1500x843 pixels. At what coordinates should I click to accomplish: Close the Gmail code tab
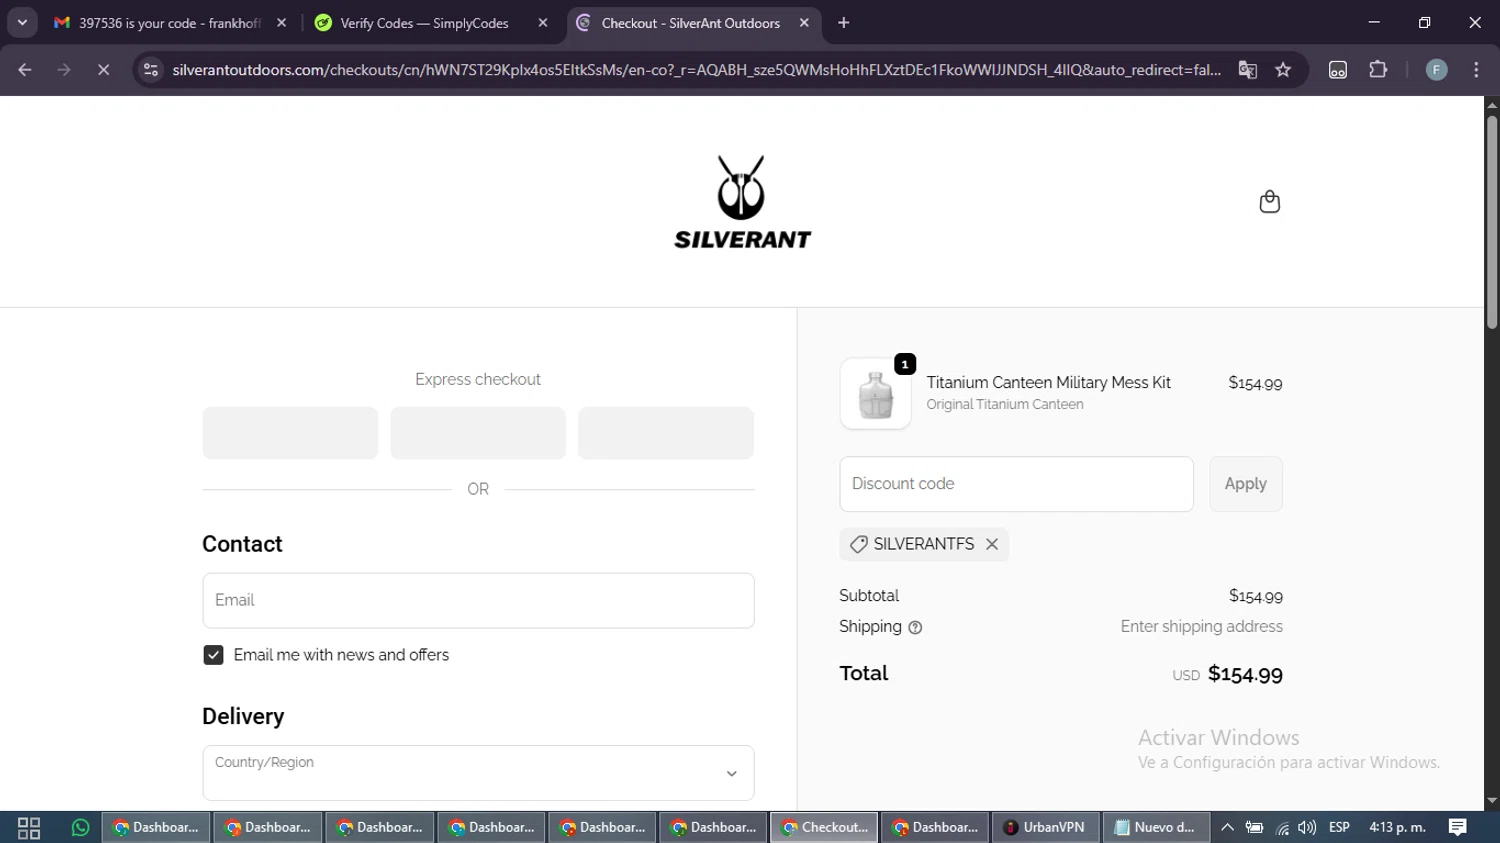281,22
